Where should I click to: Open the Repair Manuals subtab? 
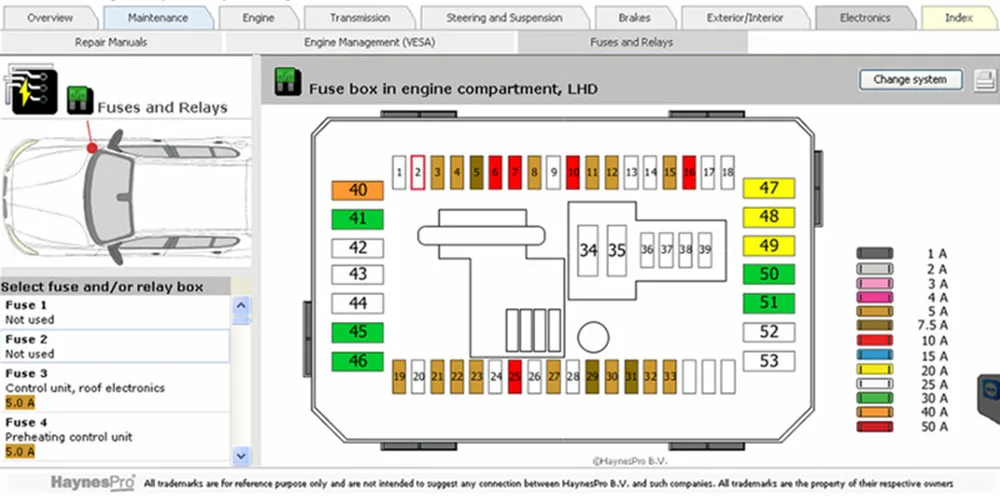coord(111,43)
